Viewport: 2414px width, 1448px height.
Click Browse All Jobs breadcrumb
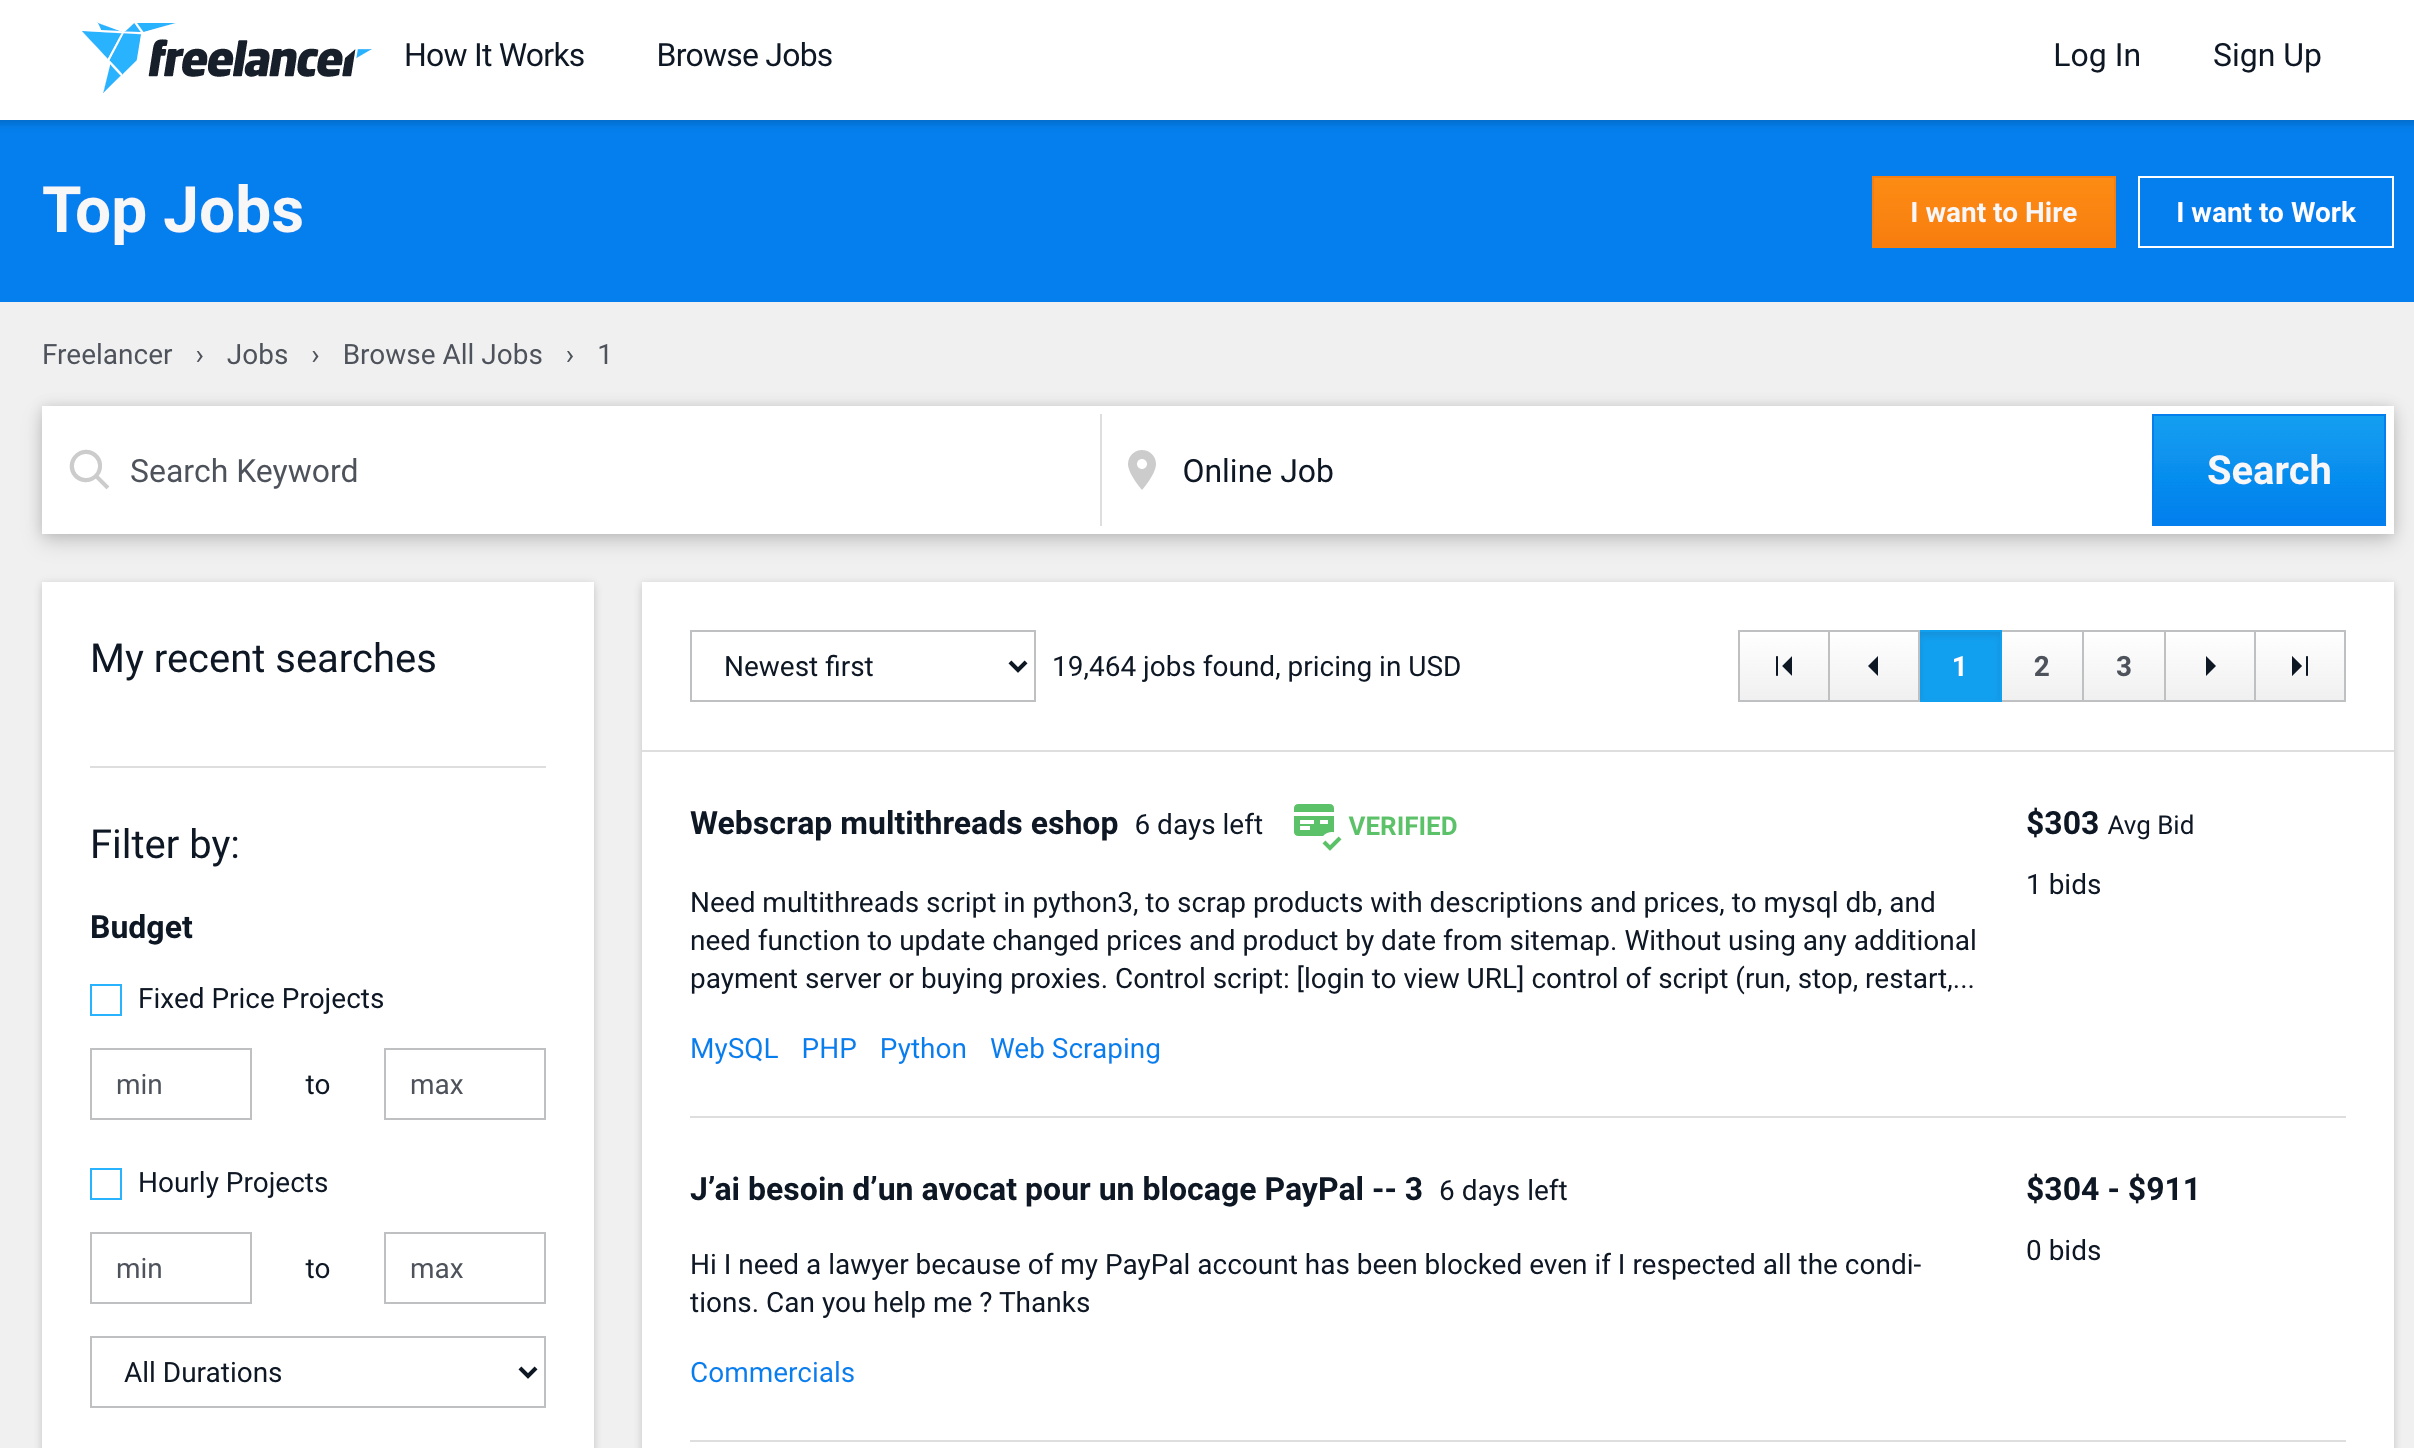(x=442, y=354)
